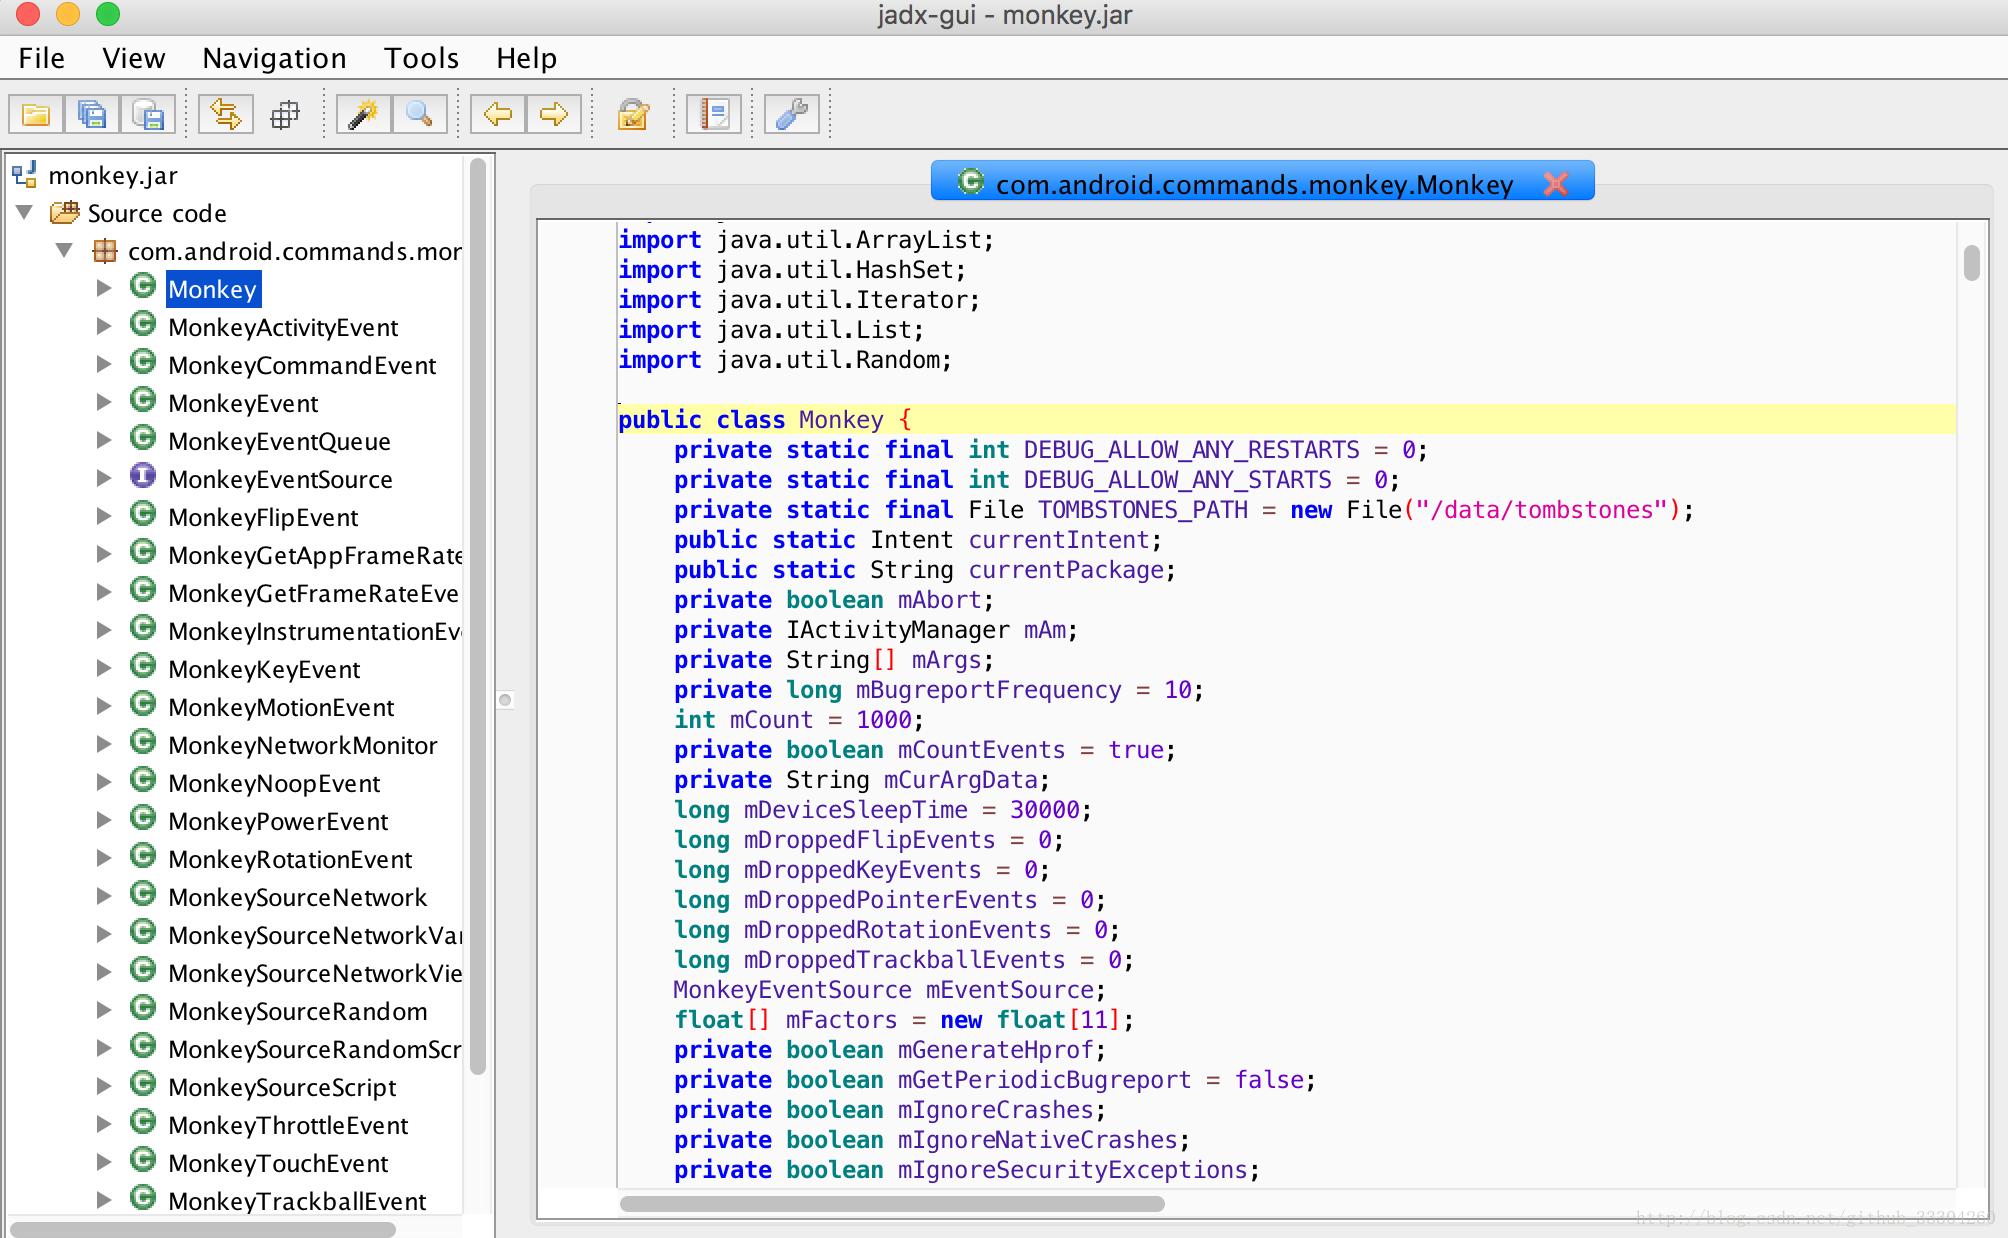Viewport: 2008px width, 1238px height.
Task: Select MonkeyRotationEvent in the tree
Action: tap(290, 859)
